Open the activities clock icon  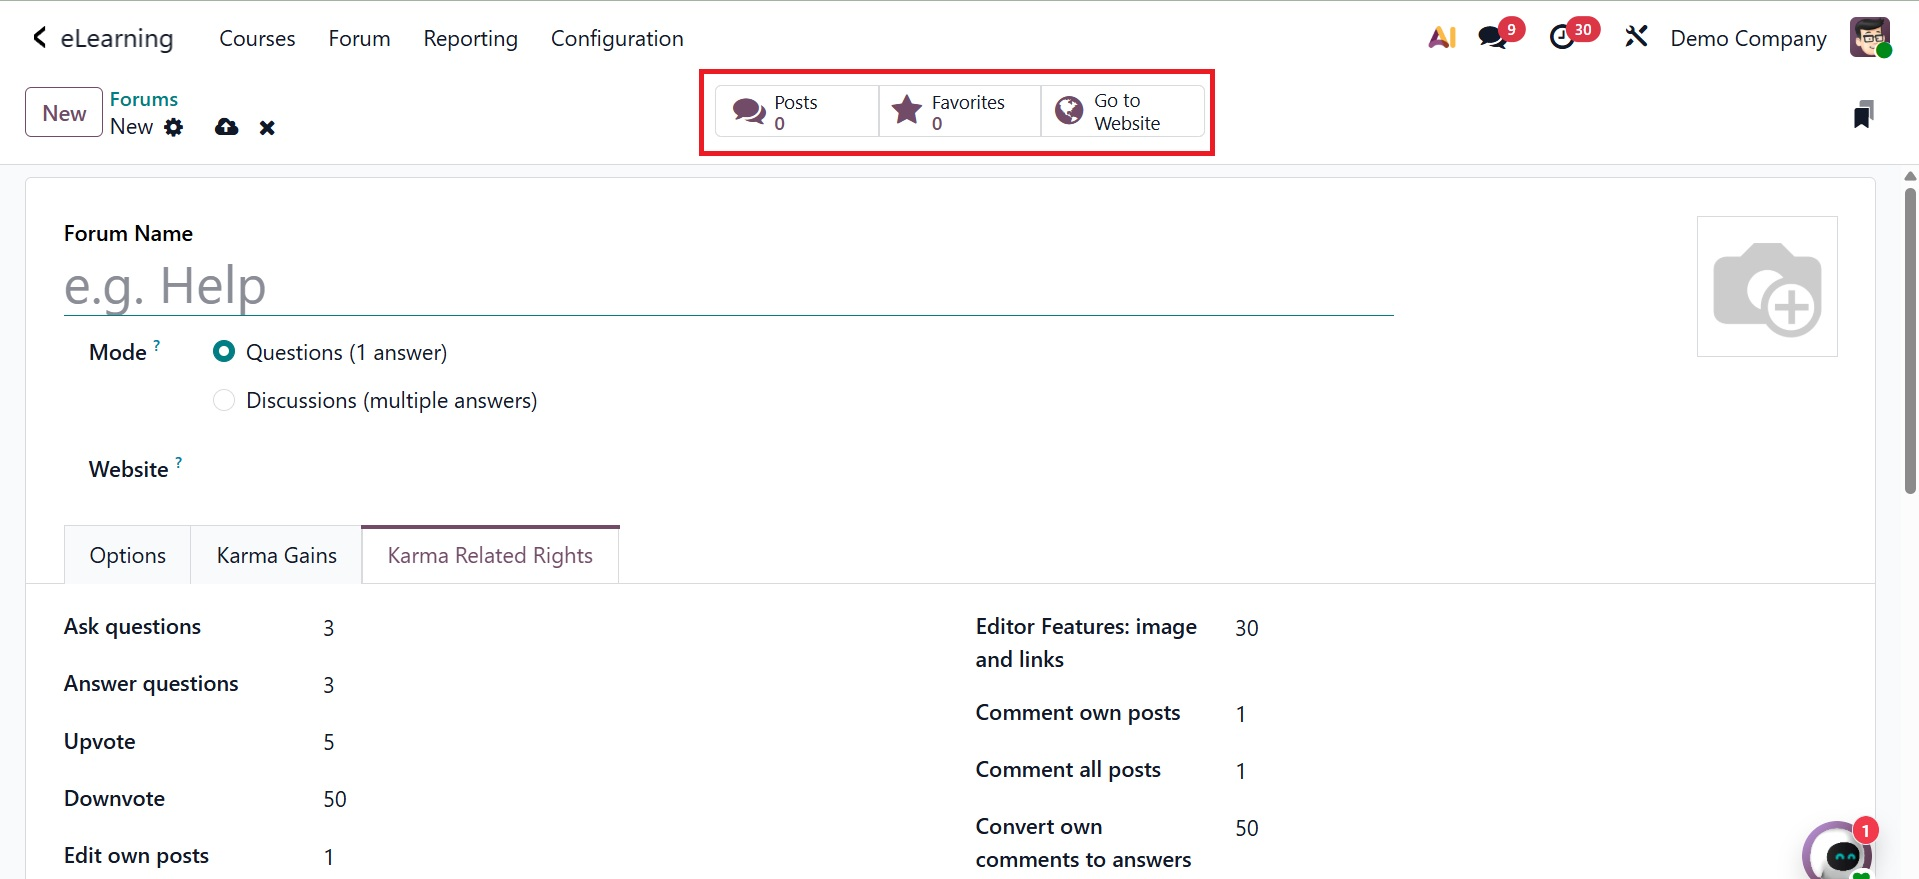(1562, 38)
